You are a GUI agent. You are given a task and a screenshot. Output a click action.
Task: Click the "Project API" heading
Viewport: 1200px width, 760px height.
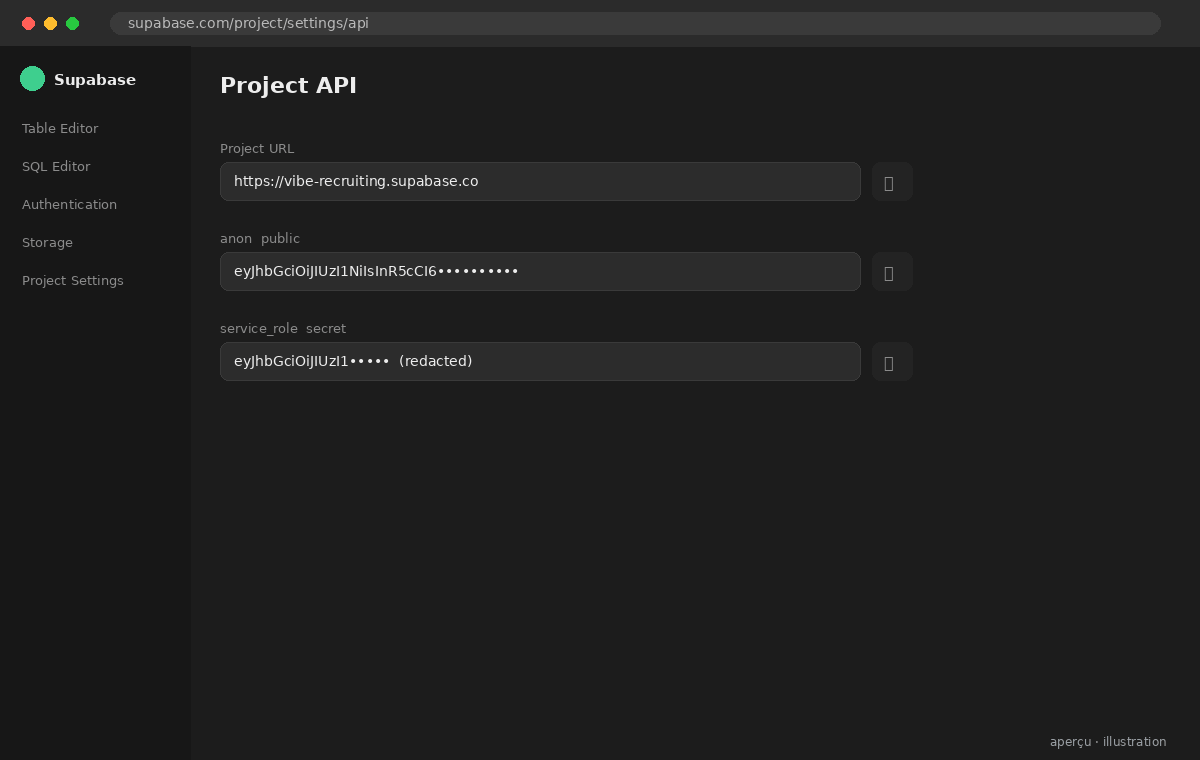288,85
